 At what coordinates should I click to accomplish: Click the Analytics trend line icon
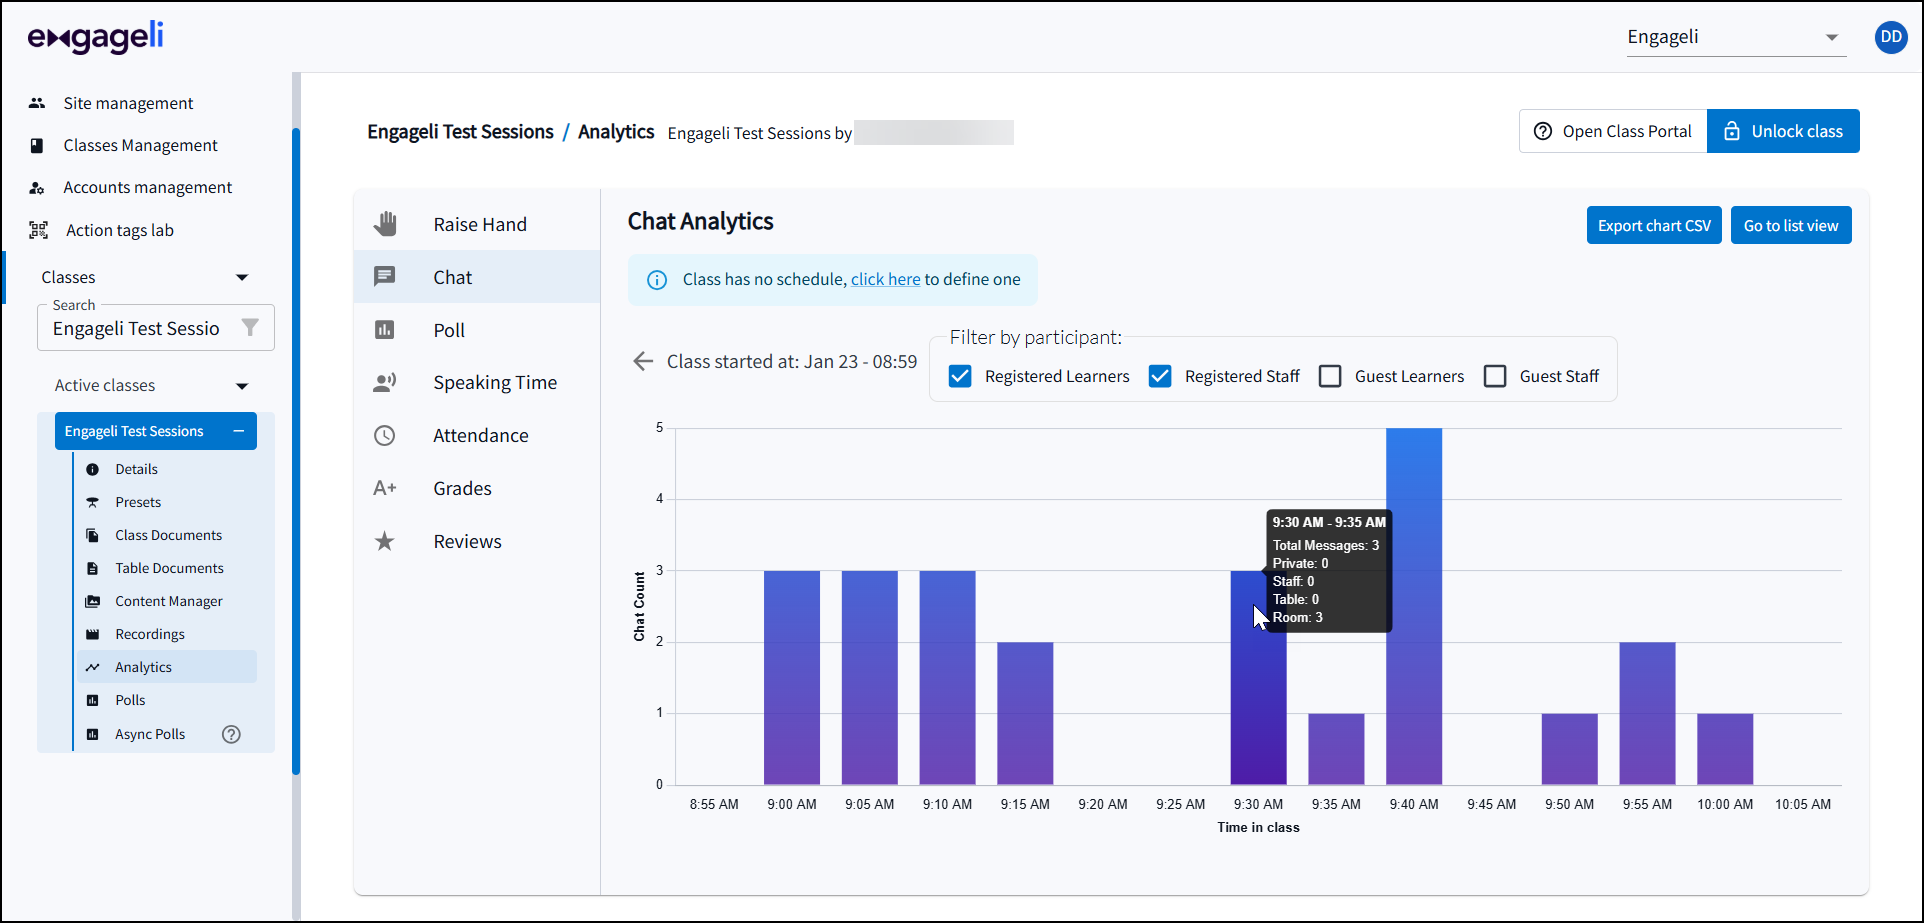point(93,667)
